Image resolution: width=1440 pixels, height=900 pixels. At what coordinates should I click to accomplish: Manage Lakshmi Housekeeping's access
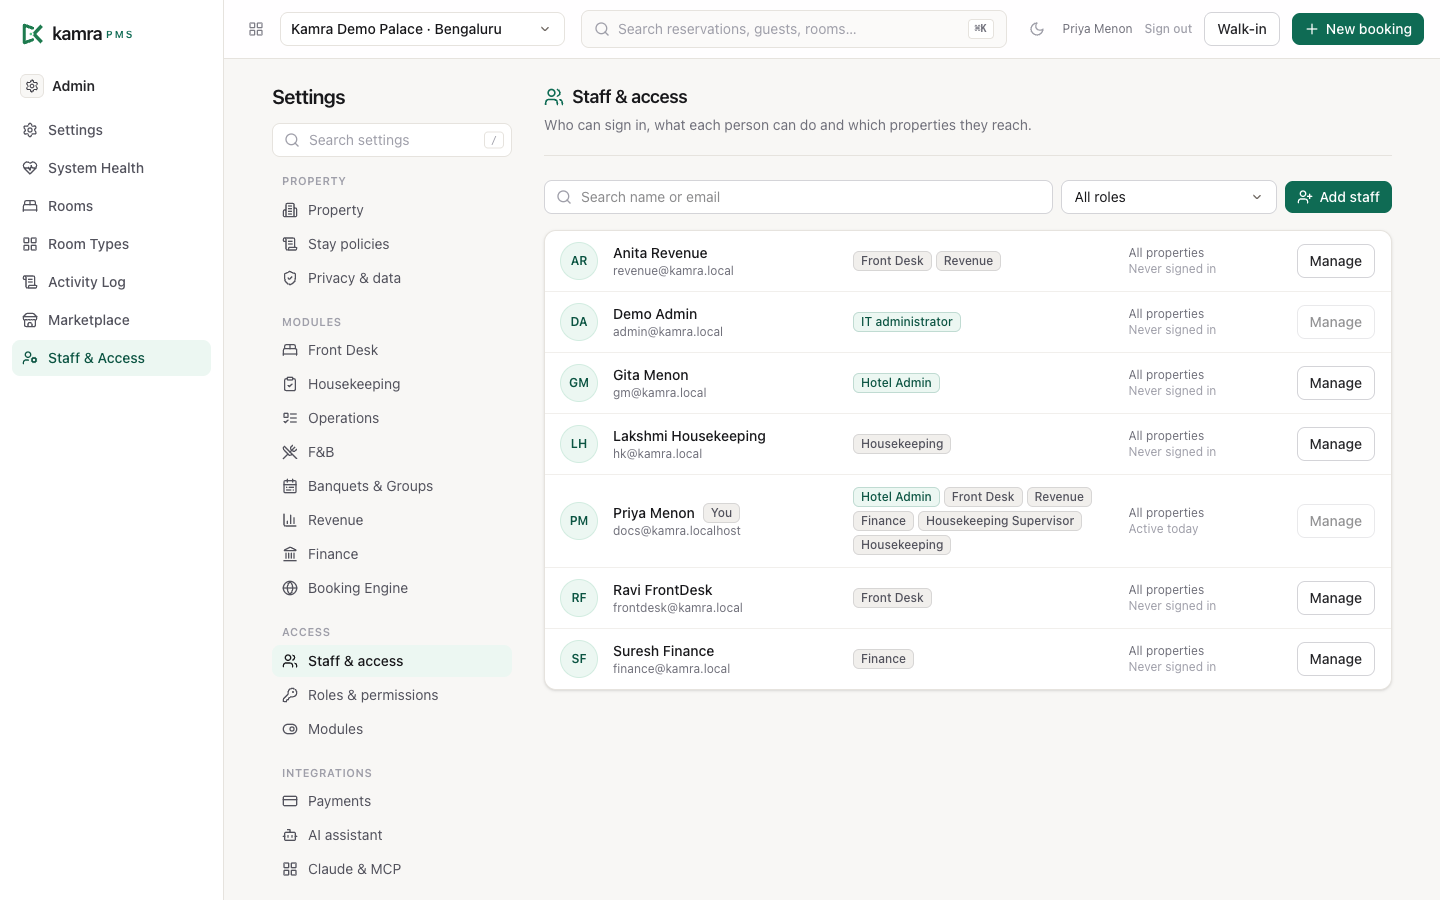click(x=1336, y=444)
